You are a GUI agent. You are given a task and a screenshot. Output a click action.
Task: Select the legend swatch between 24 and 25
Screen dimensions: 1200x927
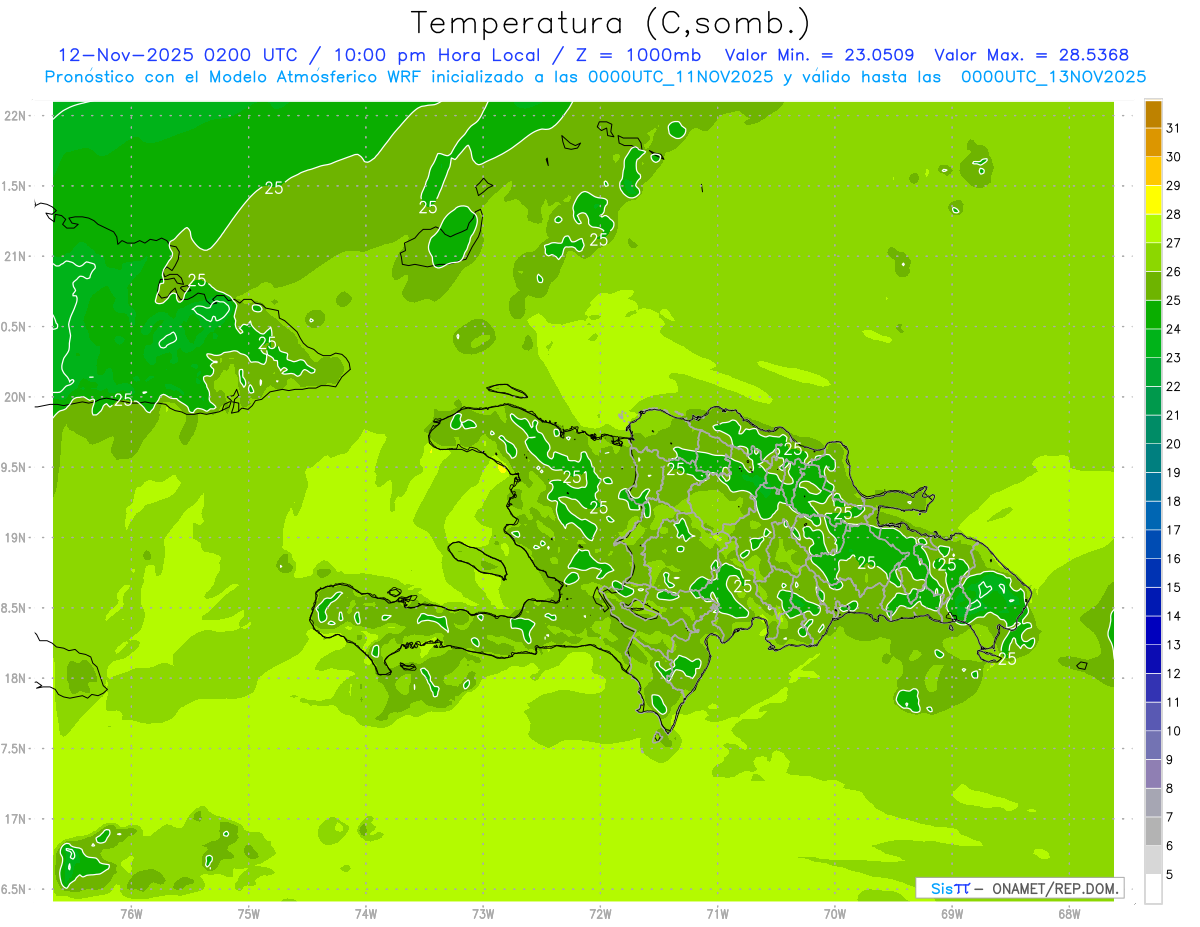point(1153,315)
